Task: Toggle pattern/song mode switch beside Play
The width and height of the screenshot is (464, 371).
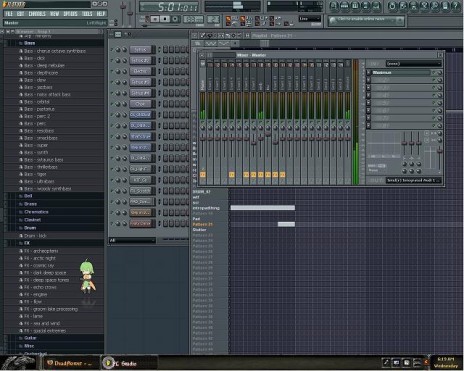Action: 147,19
